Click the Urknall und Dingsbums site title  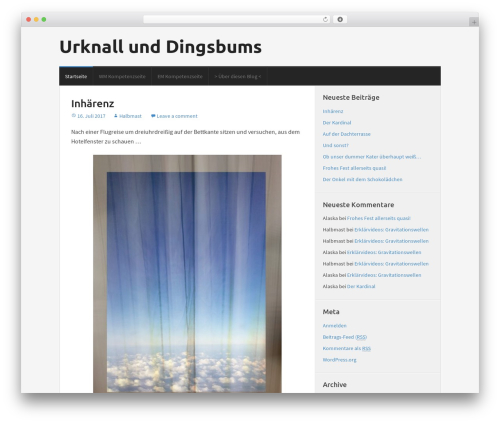pyautogui.click(x=160, y=47)
